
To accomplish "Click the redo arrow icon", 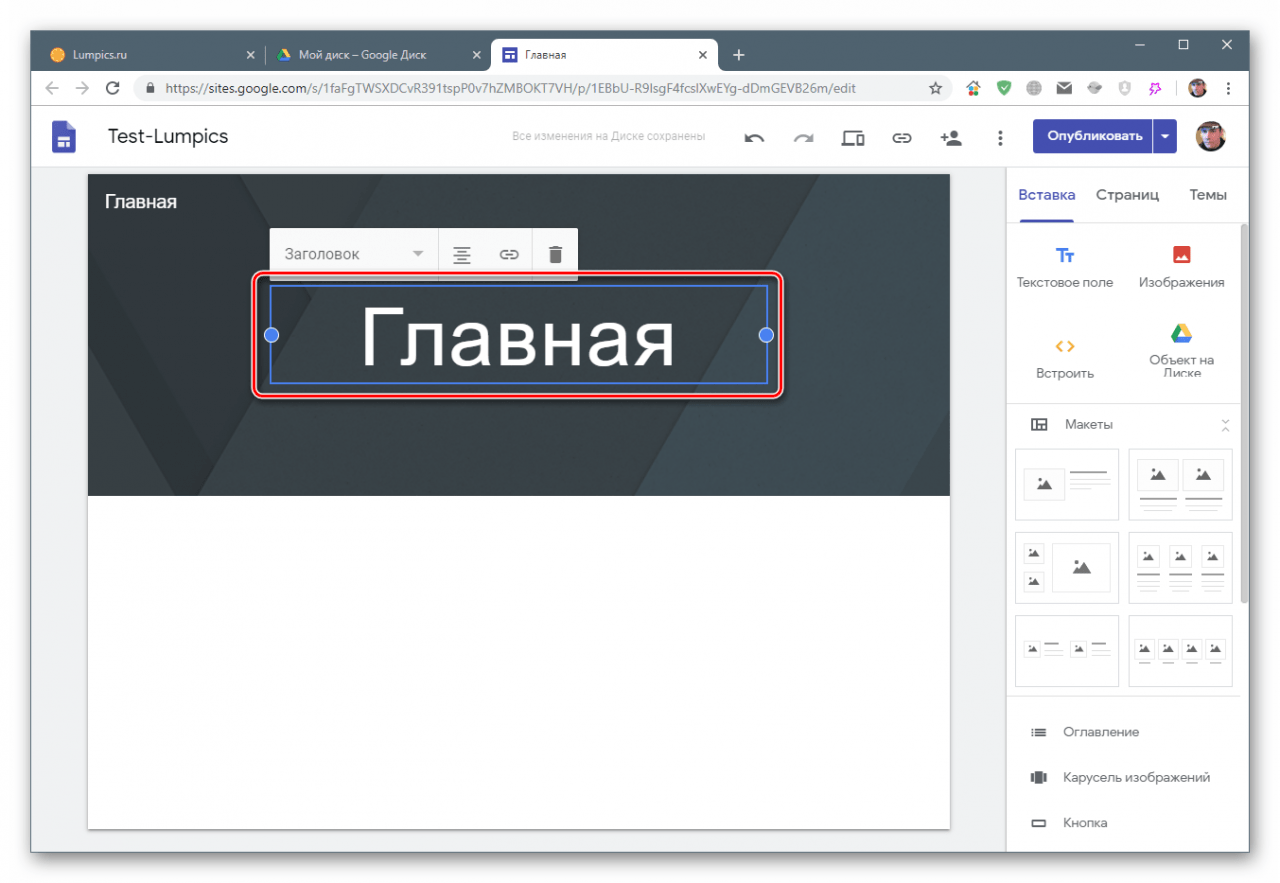I will click(803, 138).
